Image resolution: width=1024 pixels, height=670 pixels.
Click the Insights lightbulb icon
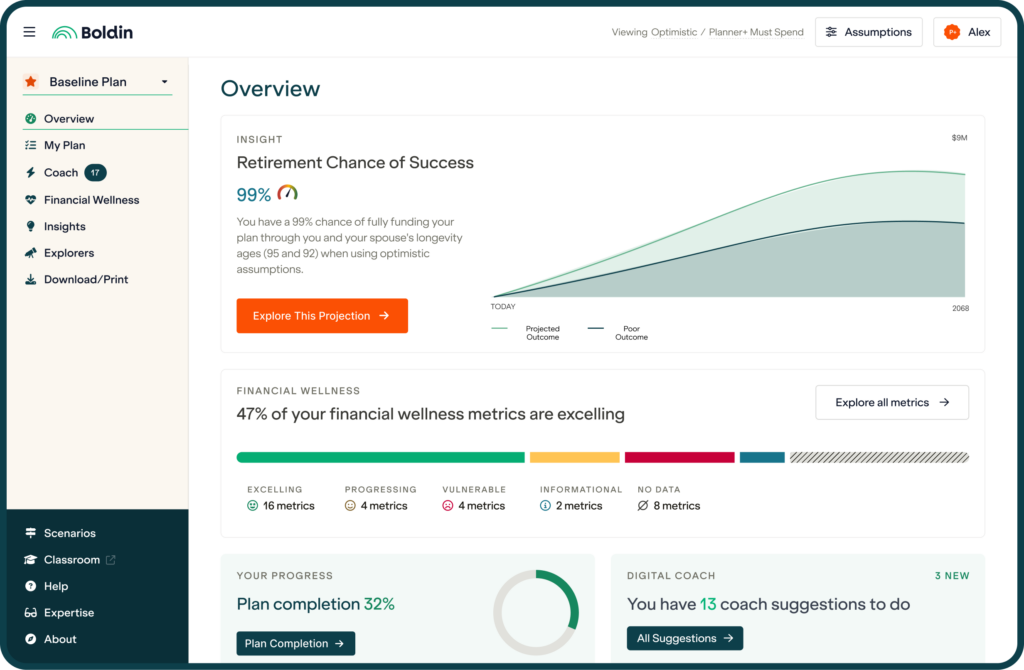click(x=31, y=227)
